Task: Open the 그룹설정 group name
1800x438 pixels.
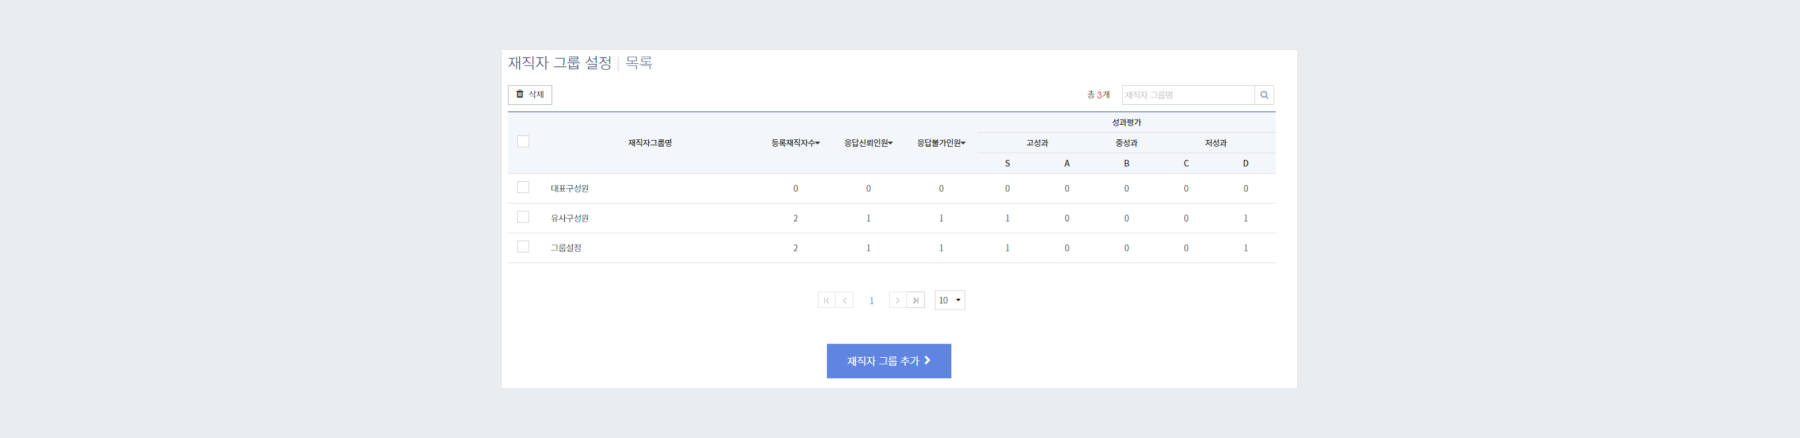Action: click(566, 248)
